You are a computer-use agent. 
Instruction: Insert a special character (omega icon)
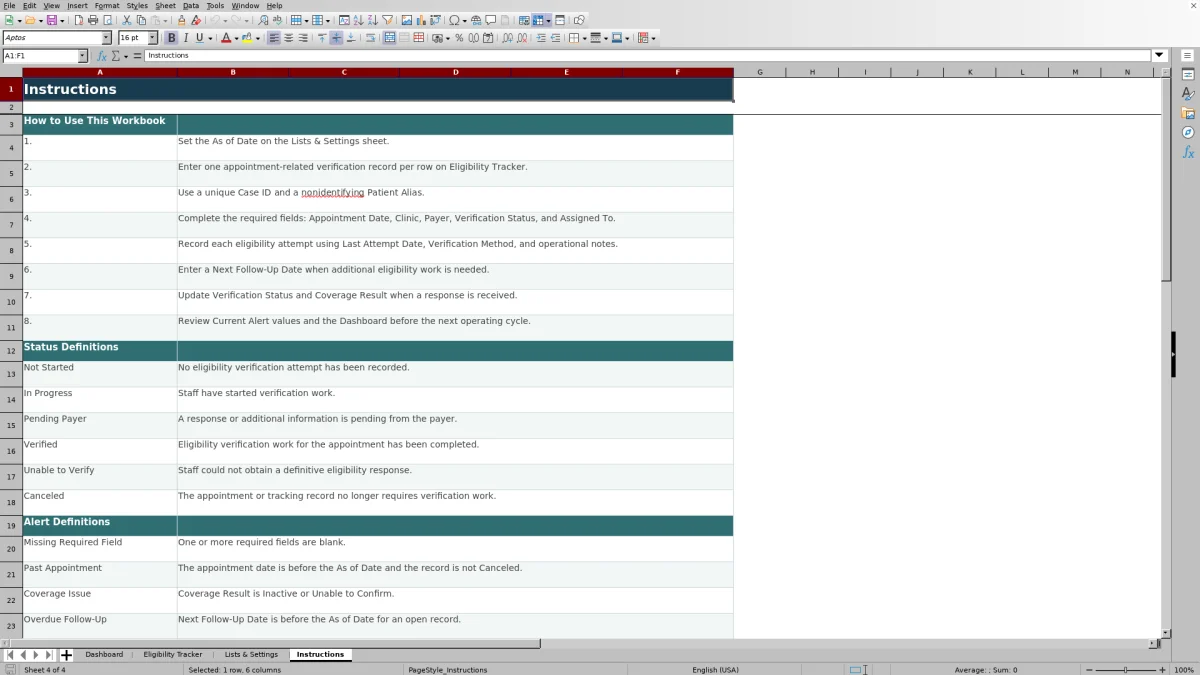454,20
